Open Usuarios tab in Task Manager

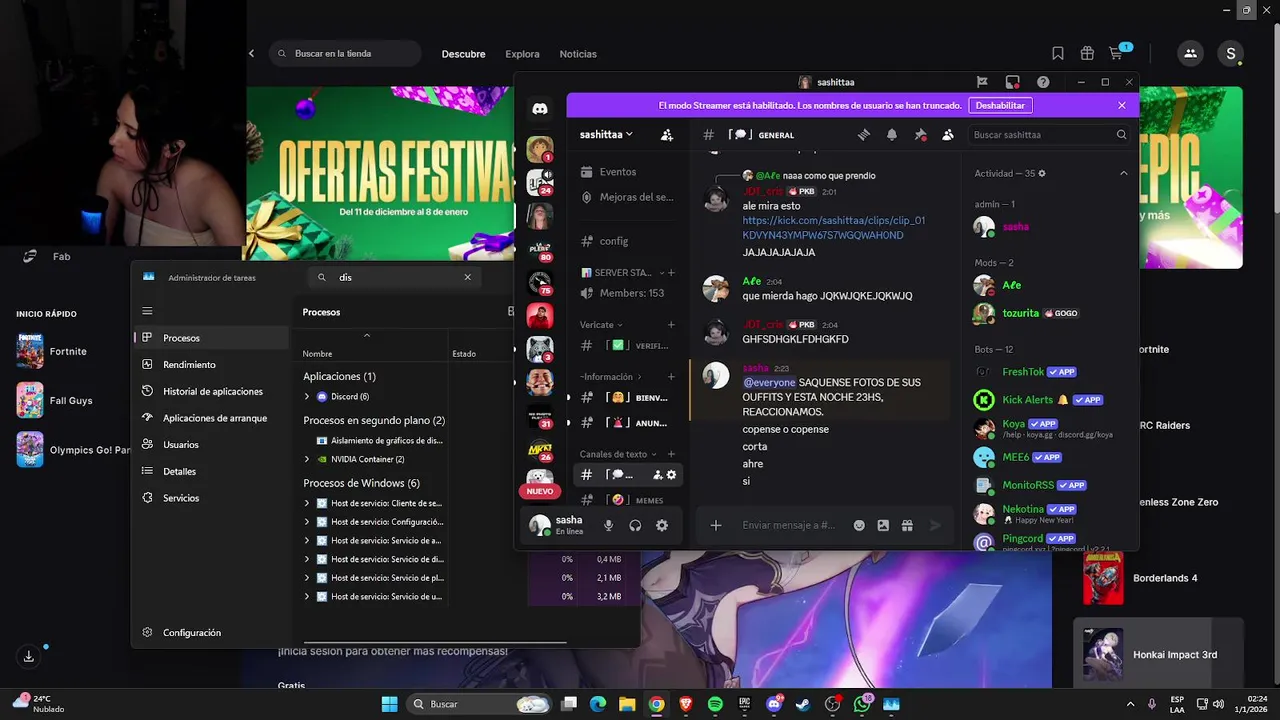coord(210,444)
